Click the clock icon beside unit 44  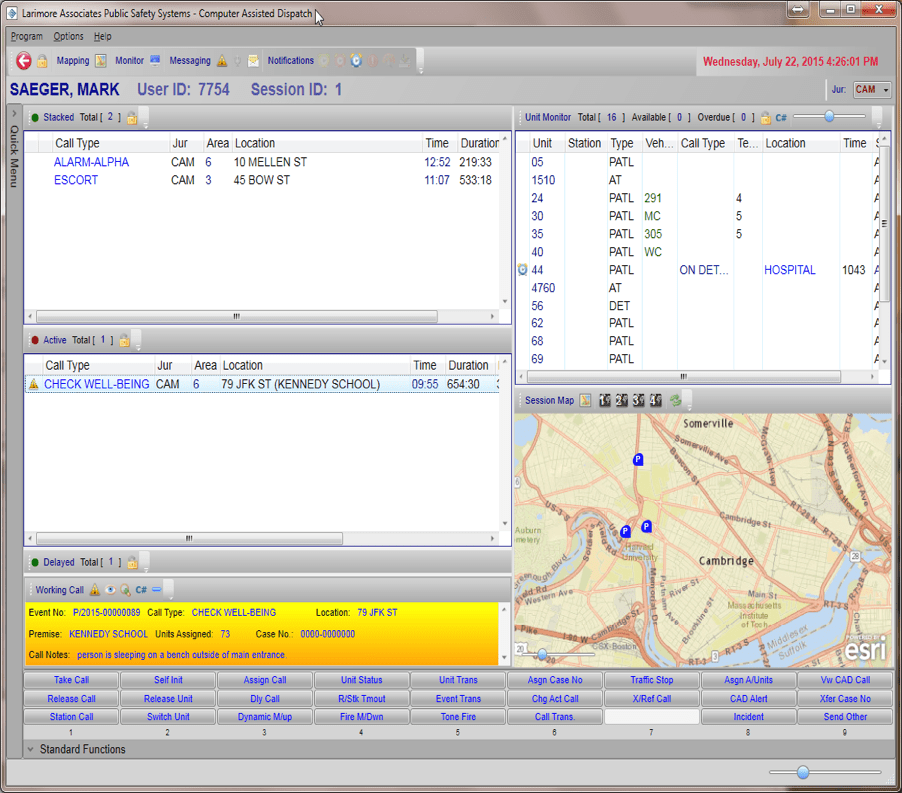521,269
